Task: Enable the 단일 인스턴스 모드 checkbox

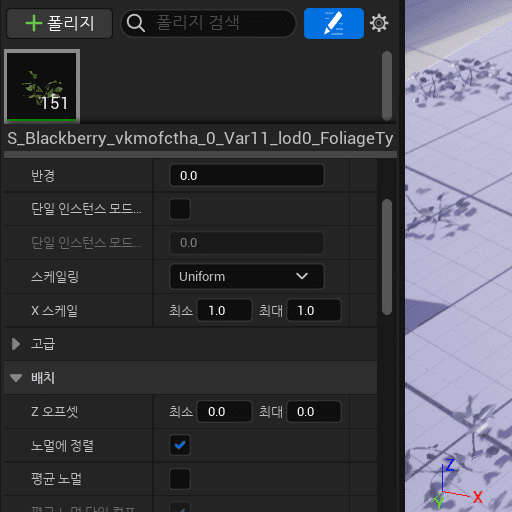Action: point(180,209)
